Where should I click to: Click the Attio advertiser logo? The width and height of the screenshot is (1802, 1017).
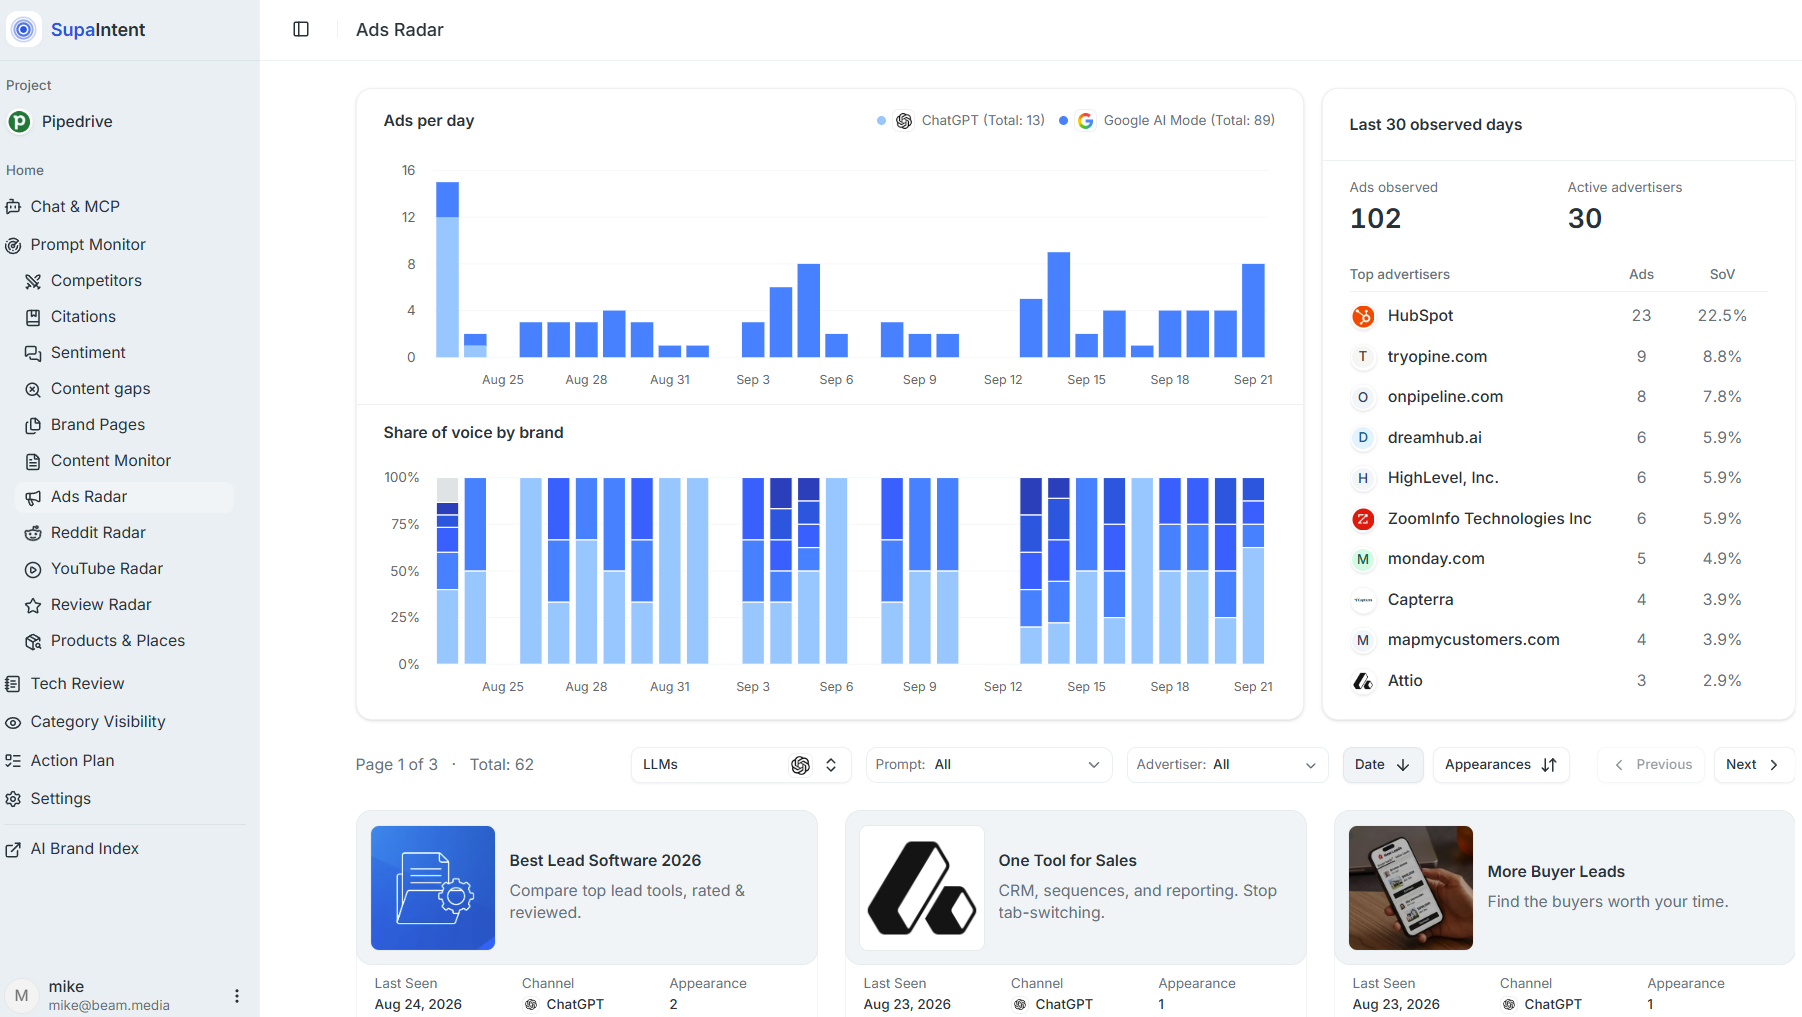click(x=1363, y=681)
